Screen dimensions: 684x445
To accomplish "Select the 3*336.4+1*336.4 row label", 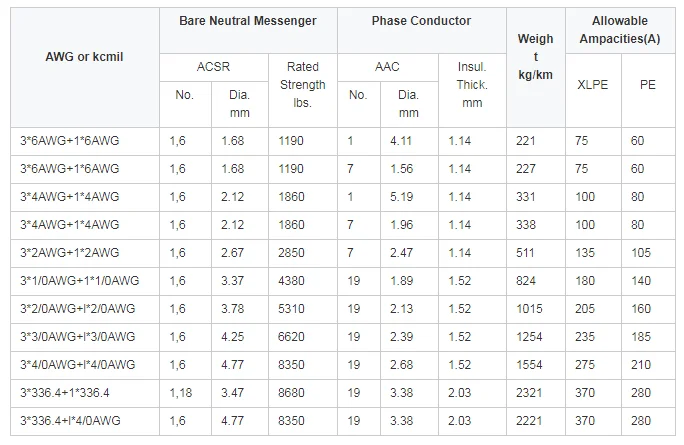I will click(x=65, y=393).
